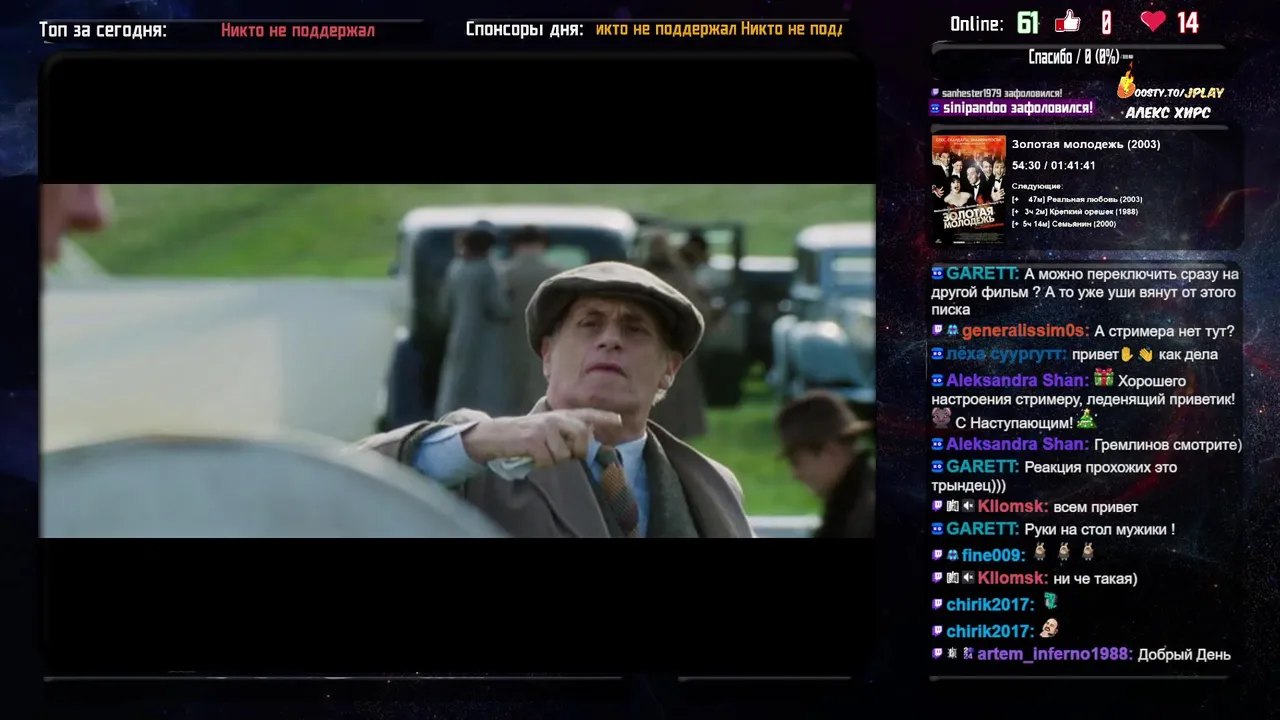
Task: Click the bearded face emote from chirik2017
Action: (1049, 629)
